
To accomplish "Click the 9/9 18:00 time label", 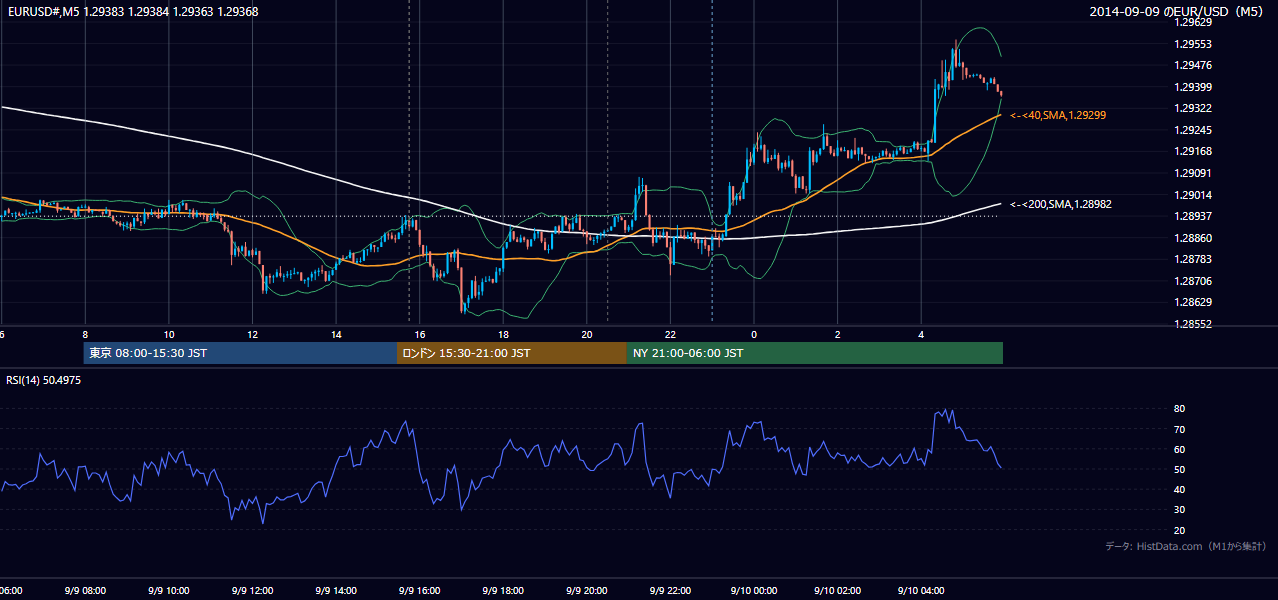I will click(x=503, y=590).
